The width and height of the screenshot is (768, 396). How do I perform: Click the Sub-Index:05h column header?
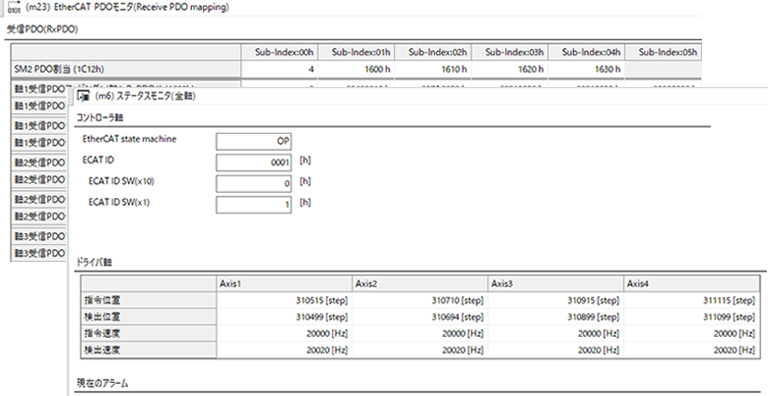tap(663, 52)
